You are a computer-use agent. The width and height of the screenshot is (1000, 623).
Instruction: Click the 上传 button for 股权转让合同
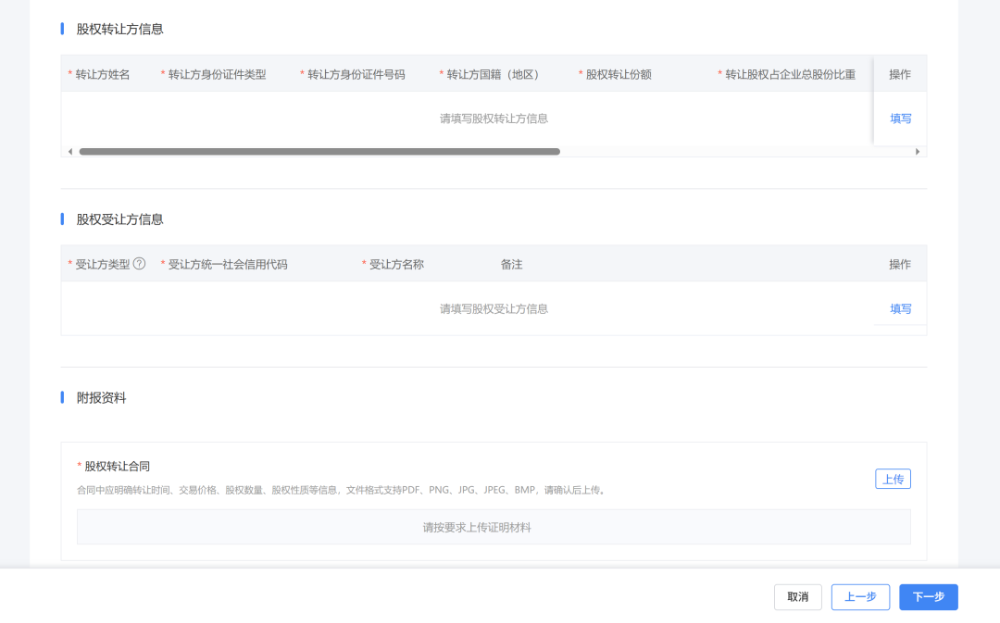click(893, 479)
